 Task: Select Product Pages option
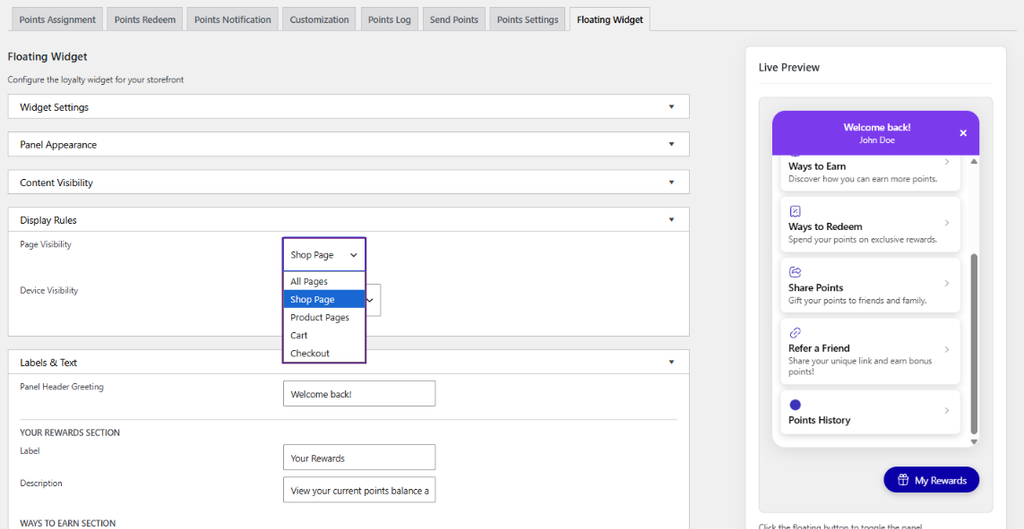click(x=324, y=317)
